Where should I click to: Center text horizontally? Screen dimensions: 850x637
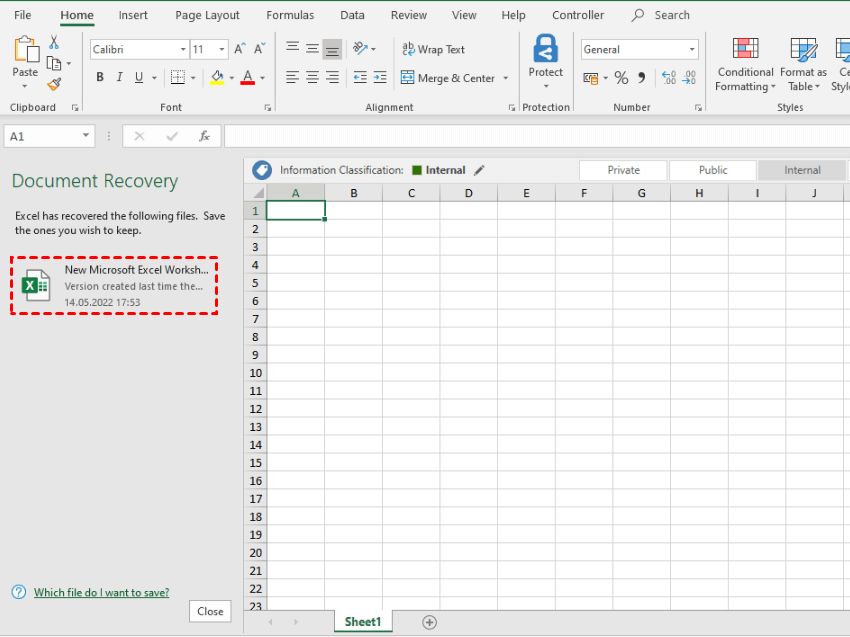coord(312,78)
